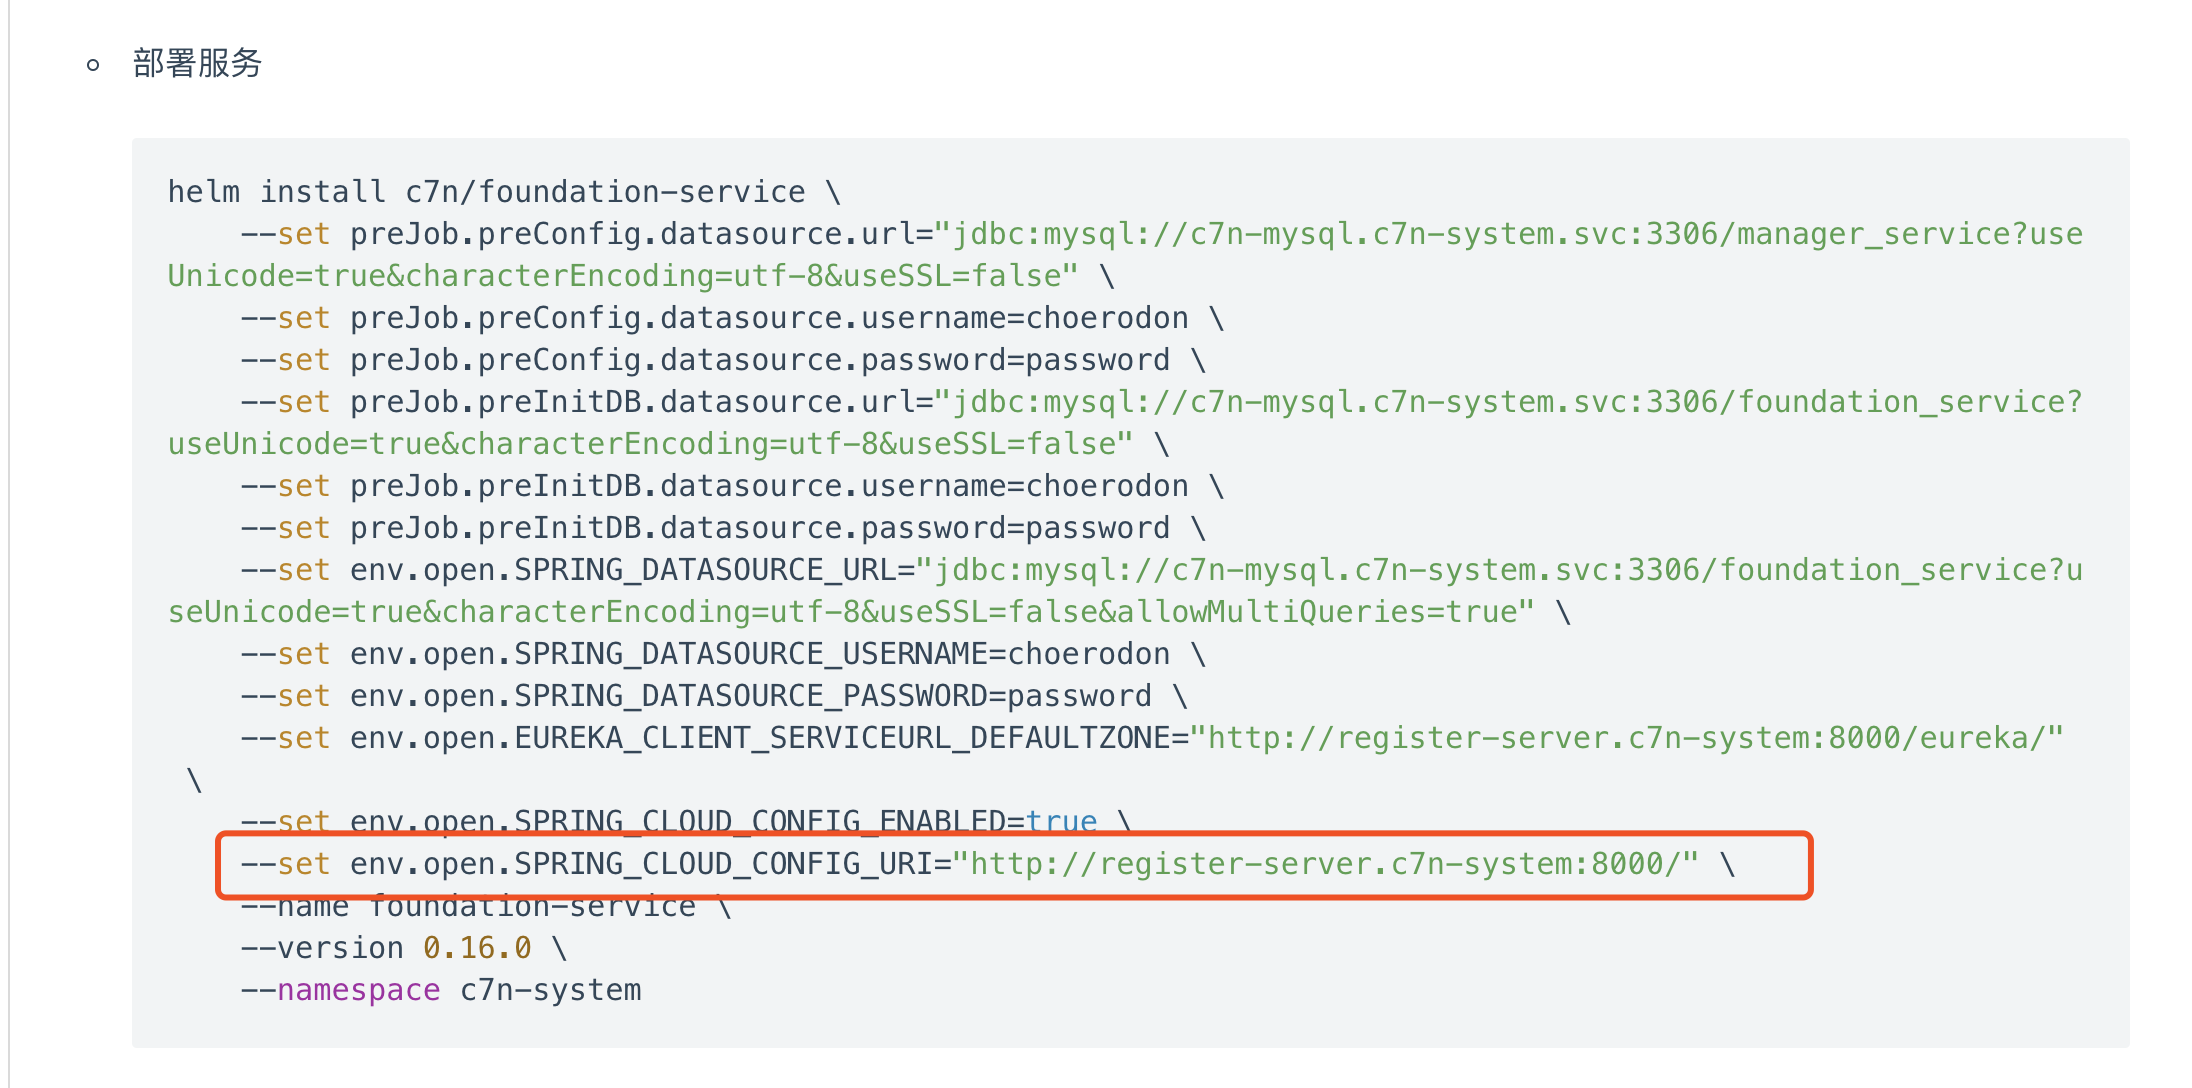Click the preJob.preInitDB.datasource.username=choerodon line
The width and height of the screenshot is (2192, 1088).
click(x=733, y=485)
